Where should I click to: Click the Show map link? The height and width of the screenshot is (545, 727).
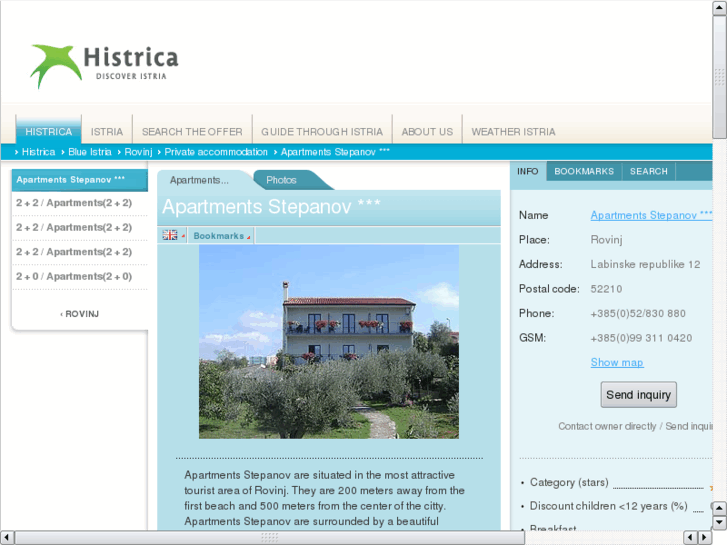pos(617,363)
